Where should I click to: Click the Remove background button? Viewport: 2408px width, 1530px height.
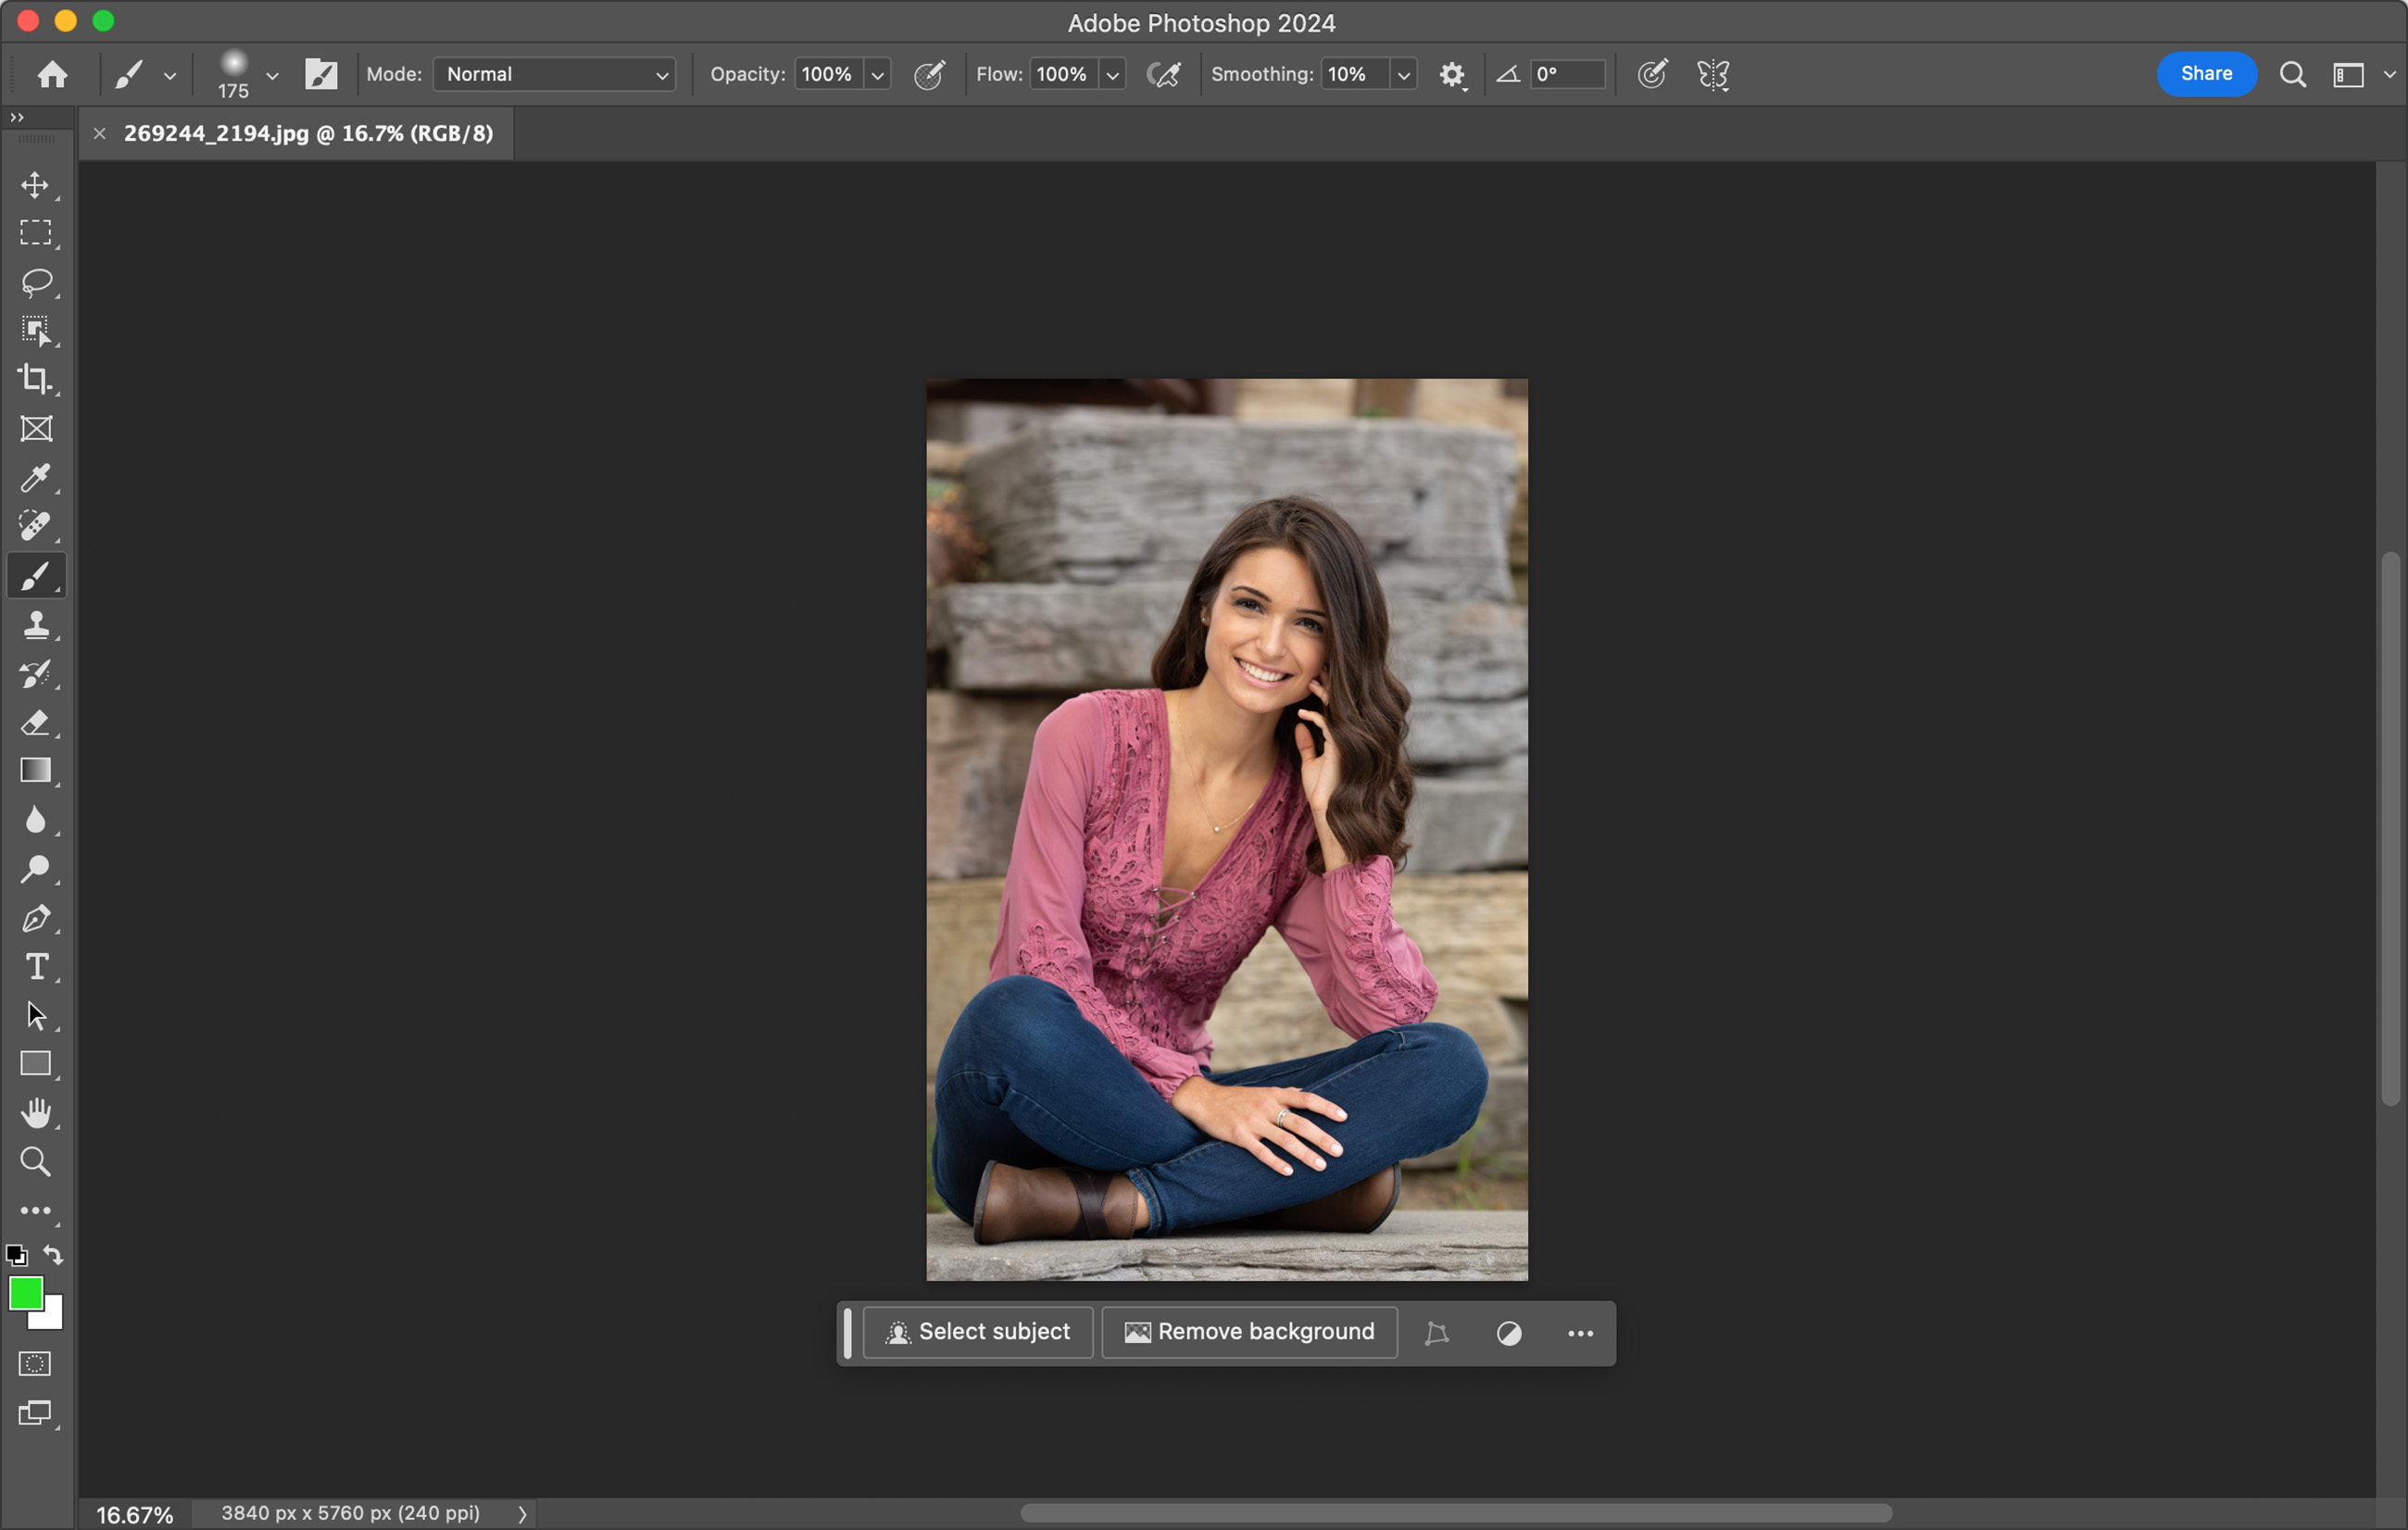point(1250,1333)
